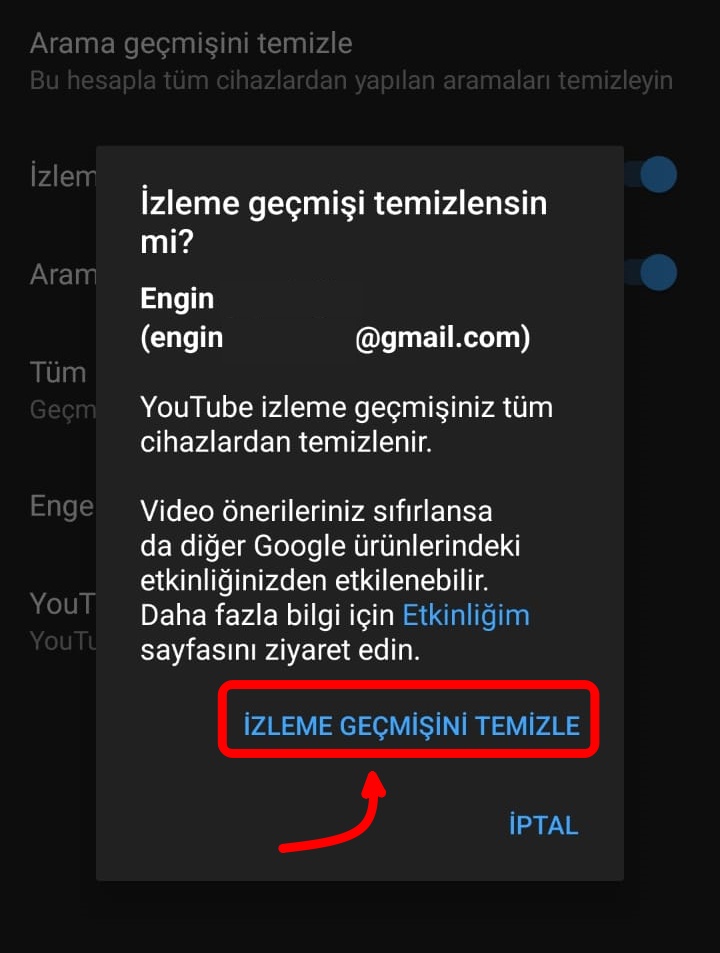Tap the partially hidden İzlem setting row
Viewport: 720px width, 953px height.
click(63, 176)
